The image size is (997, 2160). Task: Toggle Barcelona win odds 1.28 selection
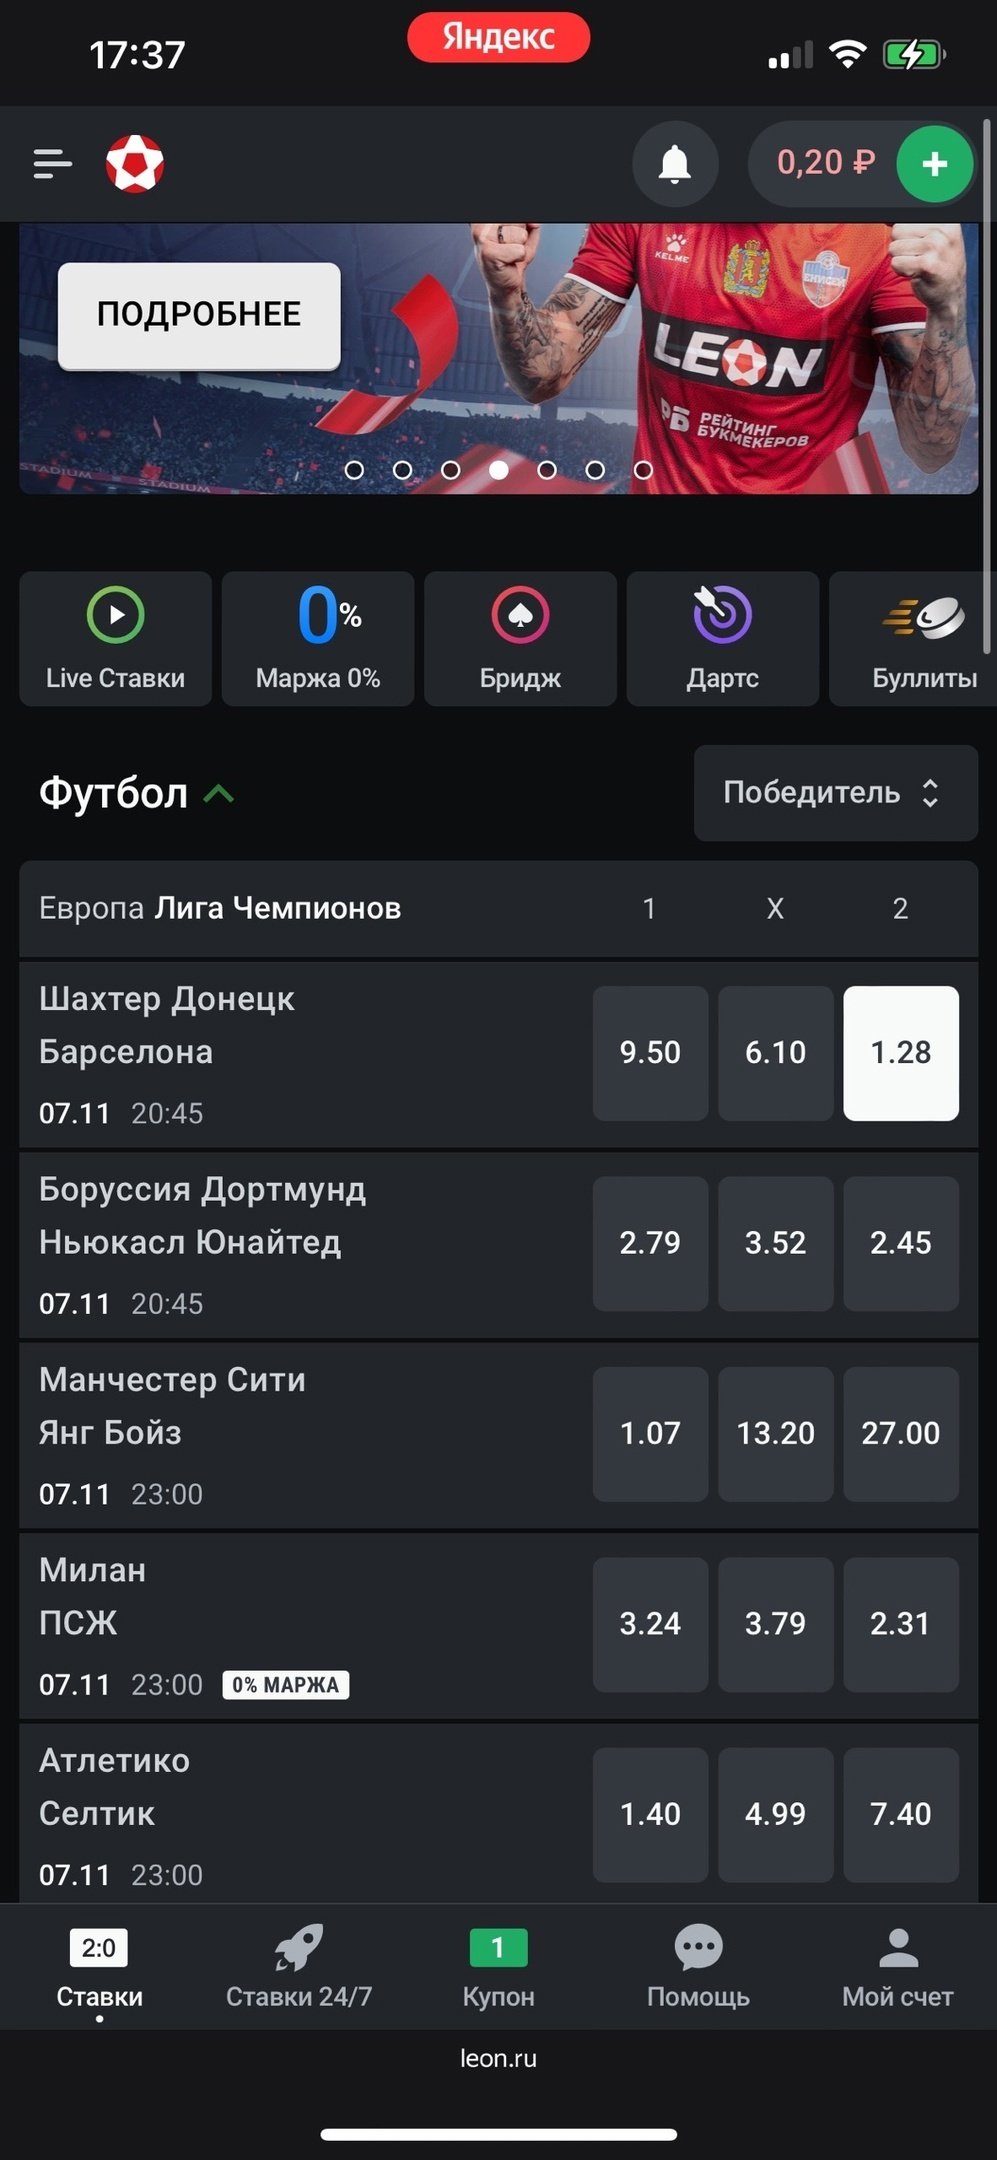pos(900,1053)
